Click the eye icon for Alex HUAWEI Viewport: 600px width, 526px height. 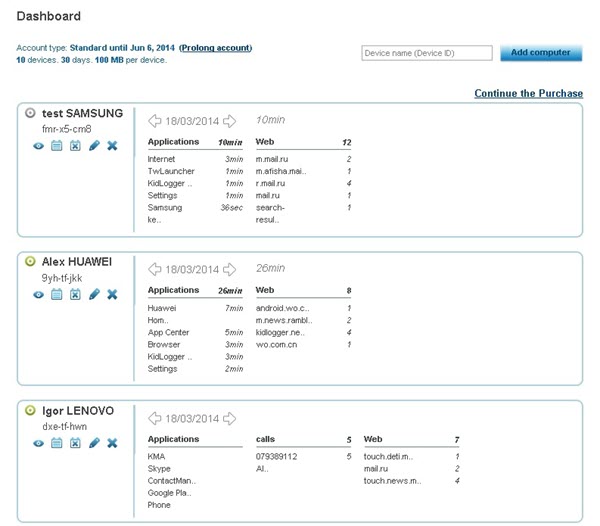38,294
